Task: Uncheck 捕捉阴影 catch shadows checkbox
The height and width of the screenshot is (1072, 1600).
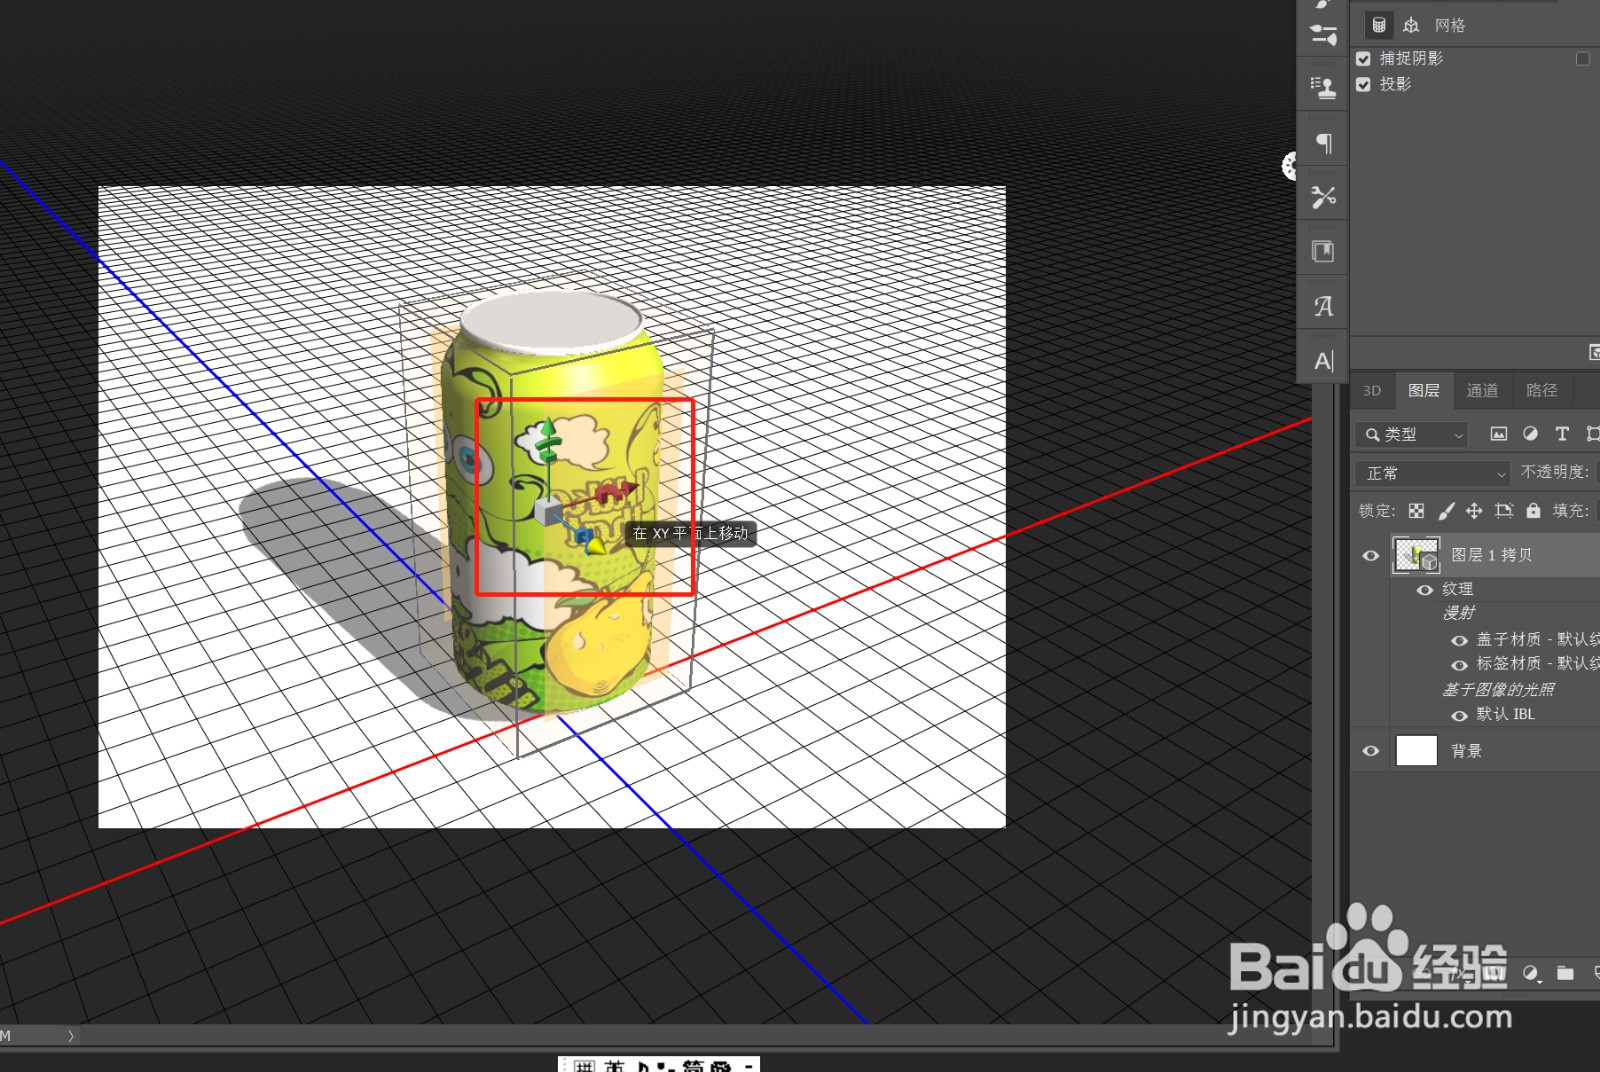Action: [1363, 59]
